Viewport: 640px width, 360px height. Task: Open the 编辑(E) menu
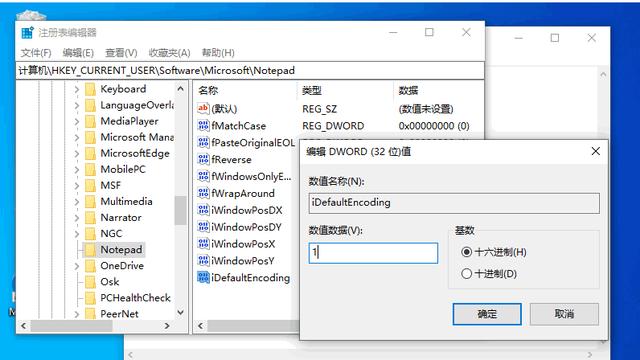[x=78, y=53]
